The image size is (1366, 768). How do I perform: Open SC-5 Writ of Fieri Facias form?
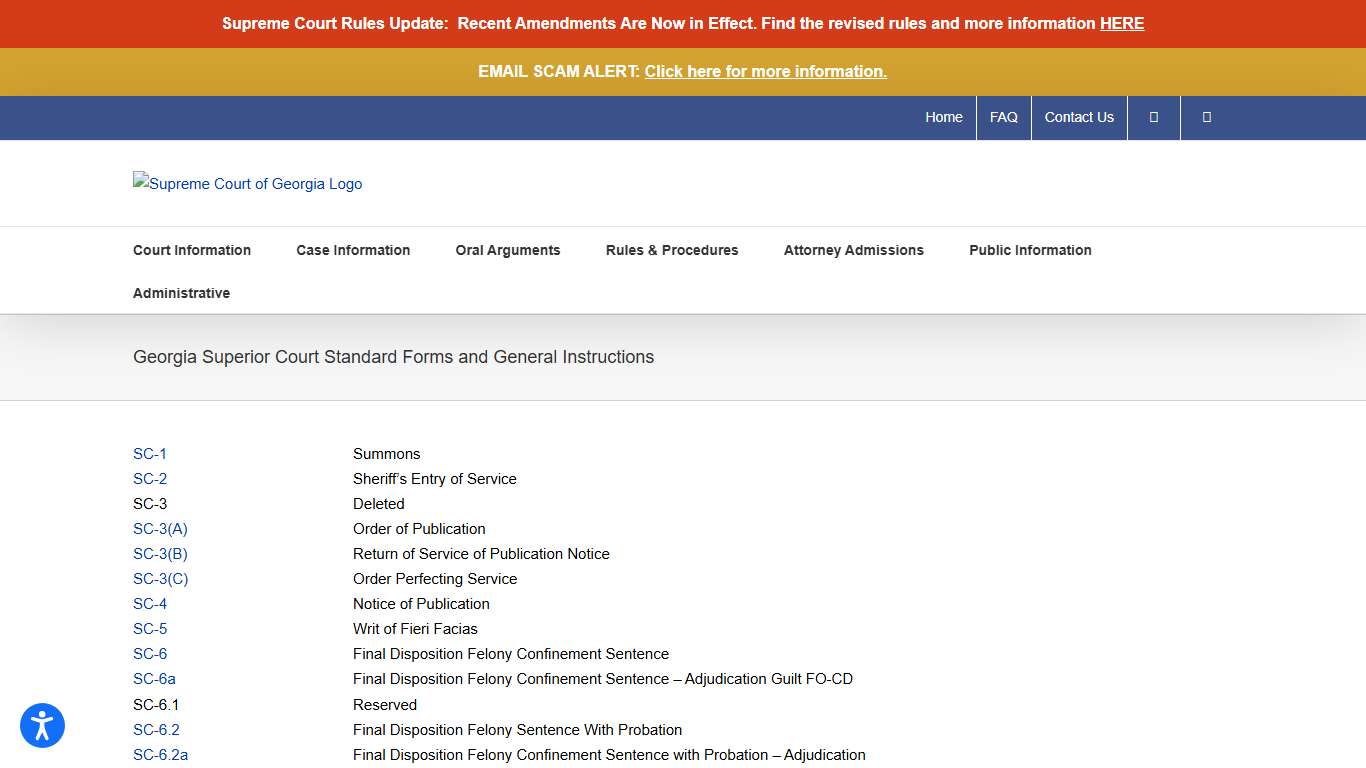(x=149, y=628)
